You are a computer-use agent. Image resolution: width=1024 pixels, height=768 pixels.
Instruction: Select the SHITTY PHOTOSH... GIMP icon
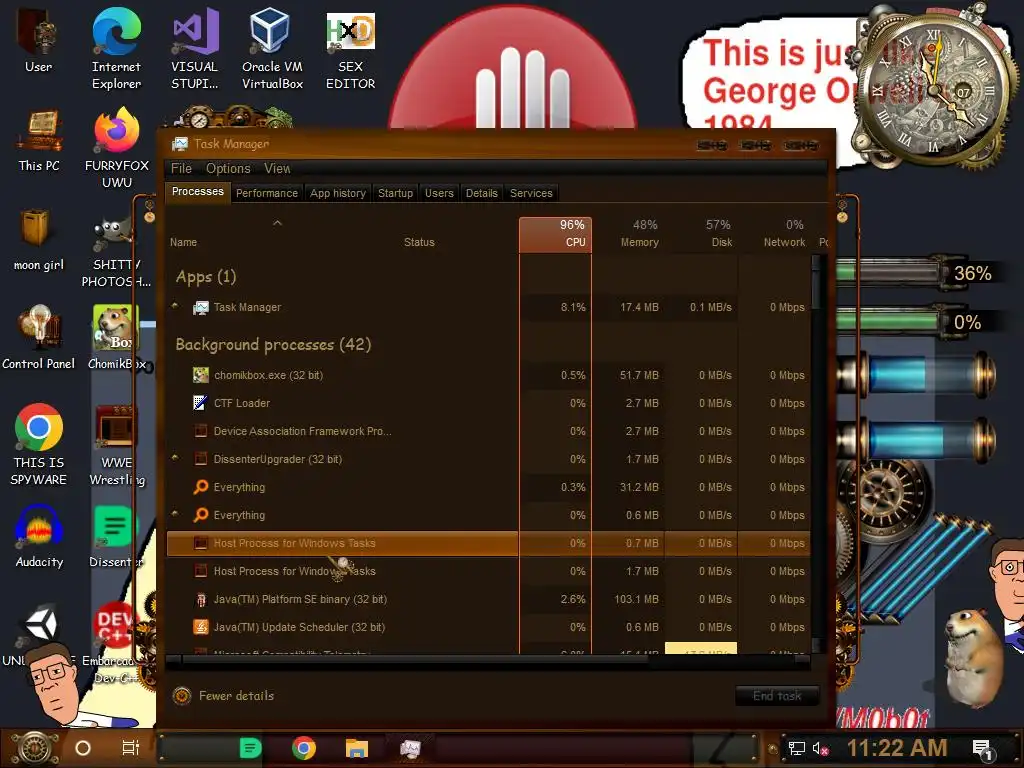(116, 253)
